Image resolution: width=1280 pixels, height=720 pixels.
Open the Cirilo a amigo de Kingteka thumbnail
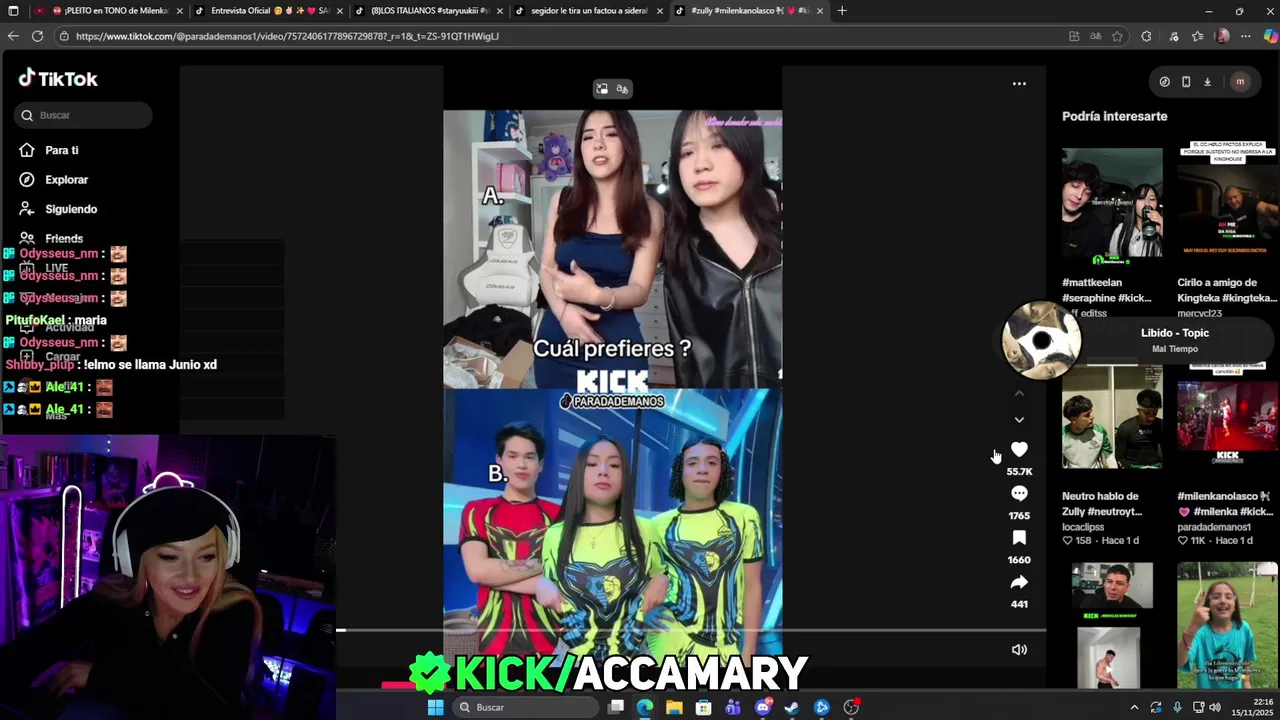(x=1227, y=199)
